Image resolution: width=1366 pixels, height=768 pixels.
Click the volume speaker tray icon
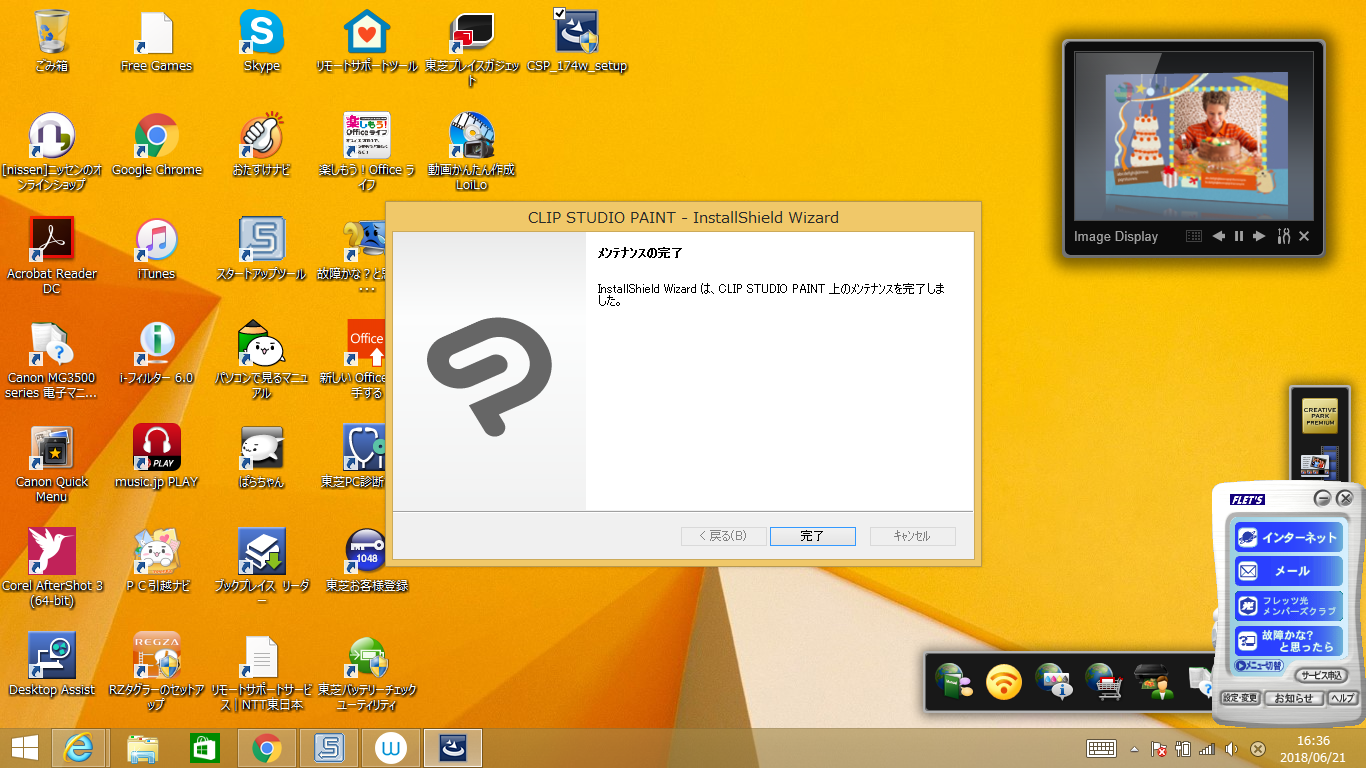coord(1232,749)
